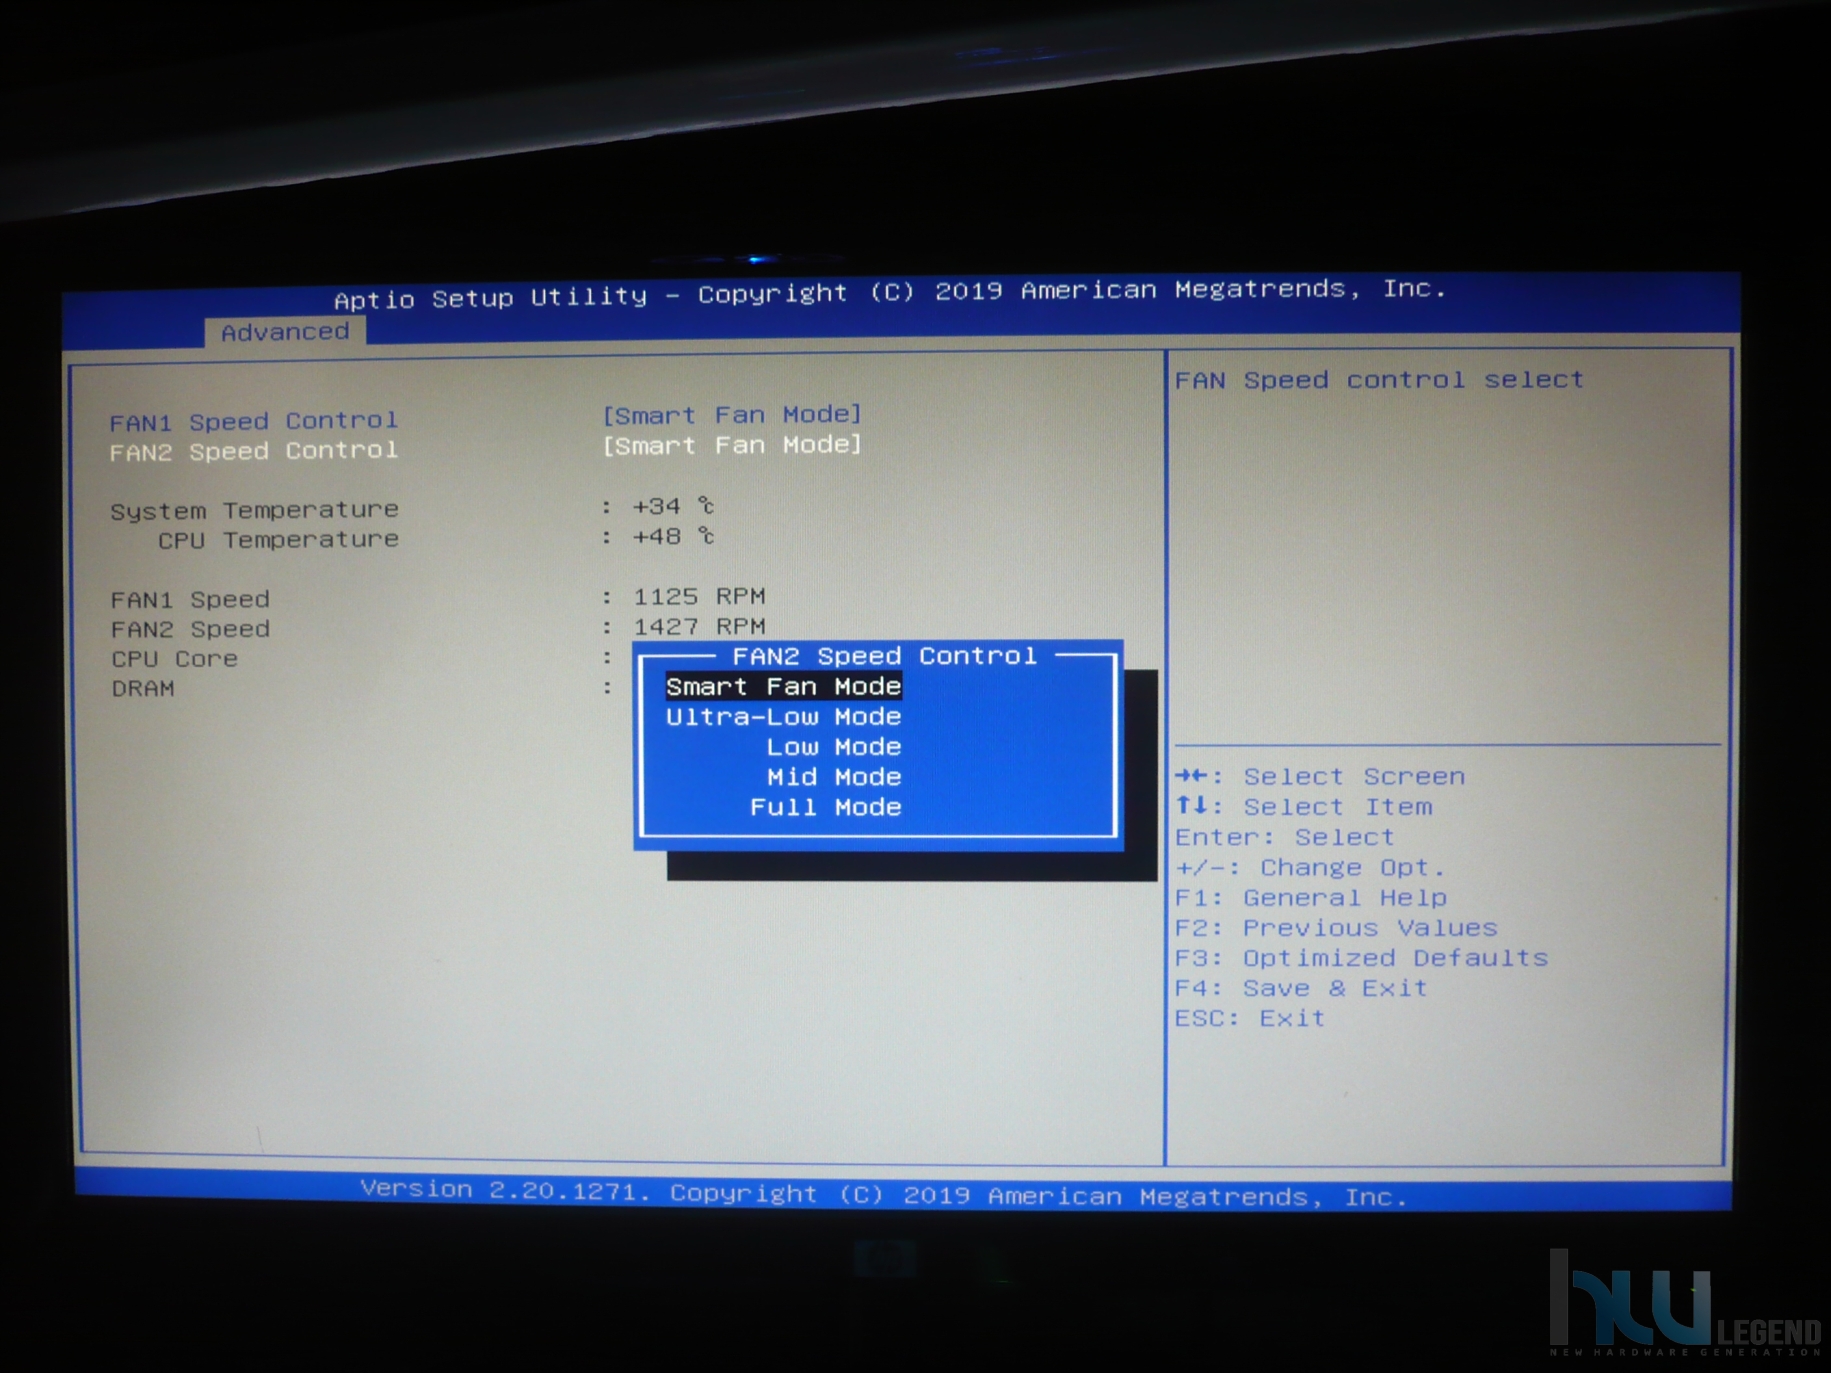The image size is (1831, 1373).
Task: Click the 1125 RPM value
Action: [699, 596]
